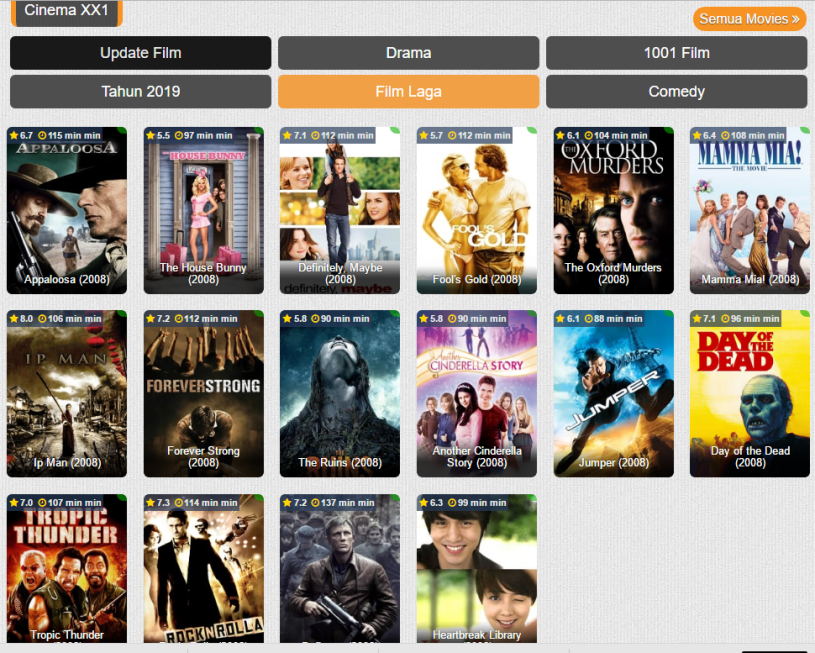Select Another Cinderella Story poster
Viewport: 815px width, 653px height.
(x=477, y=394)
